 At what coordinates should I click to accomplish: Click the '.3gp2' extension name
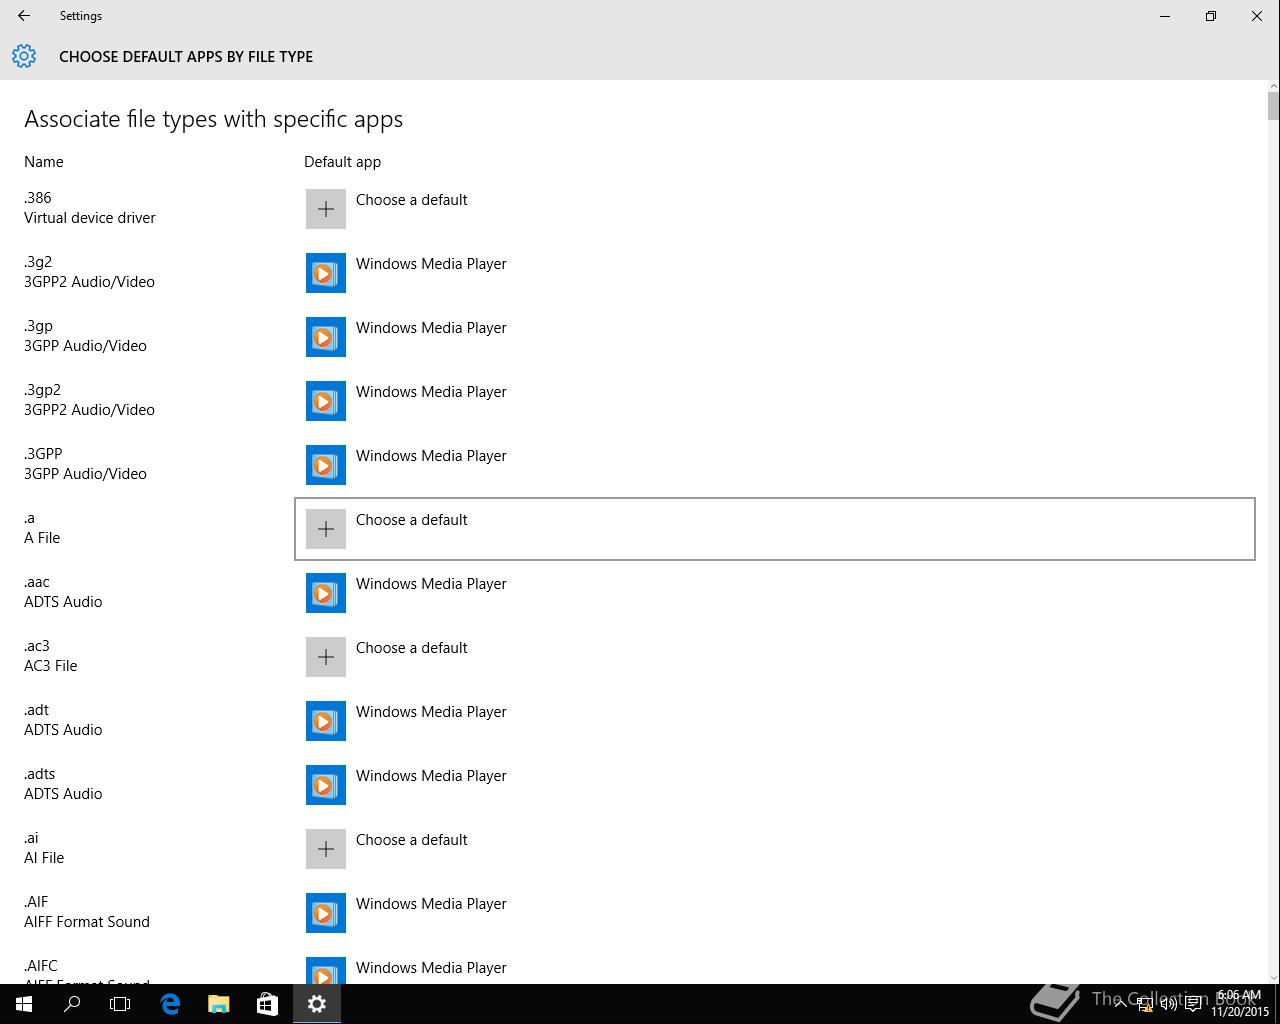42,390
